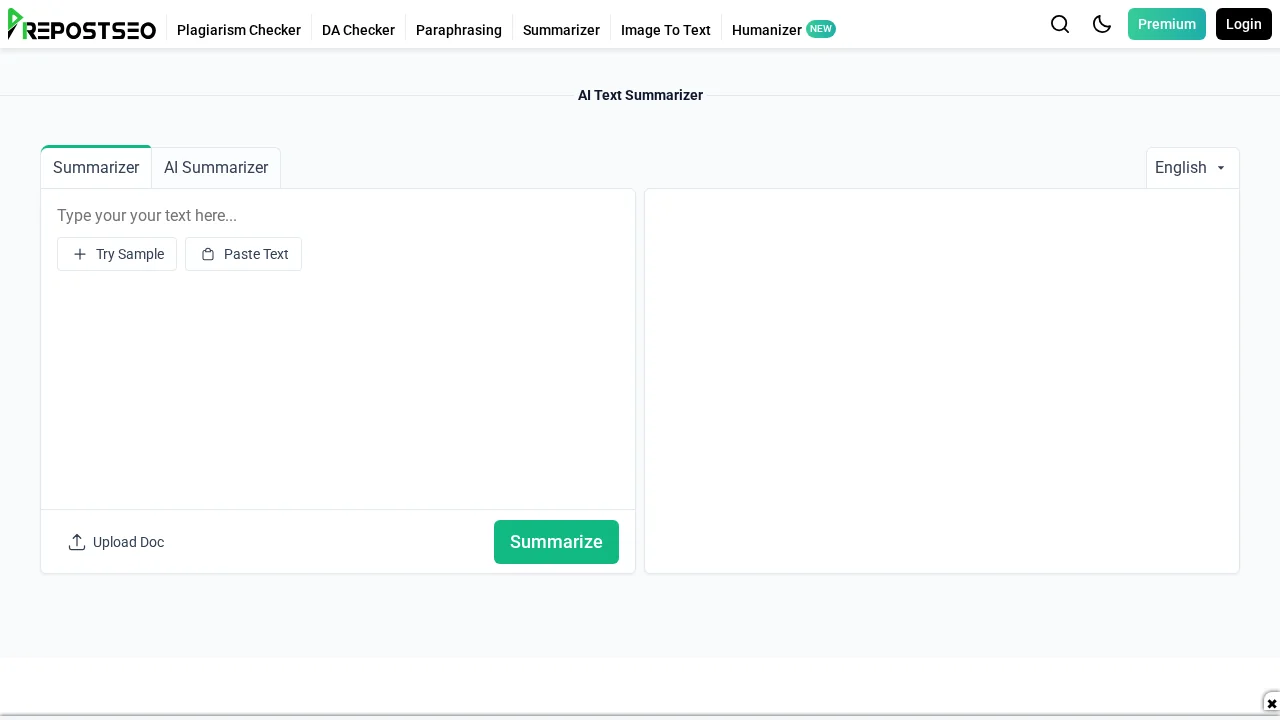Image resolution: width=1280 pixels, height=720 pixels.
Task: Click the clipboard icon on Paste Text
Action: pyautogui.click(x=208, y=254)
